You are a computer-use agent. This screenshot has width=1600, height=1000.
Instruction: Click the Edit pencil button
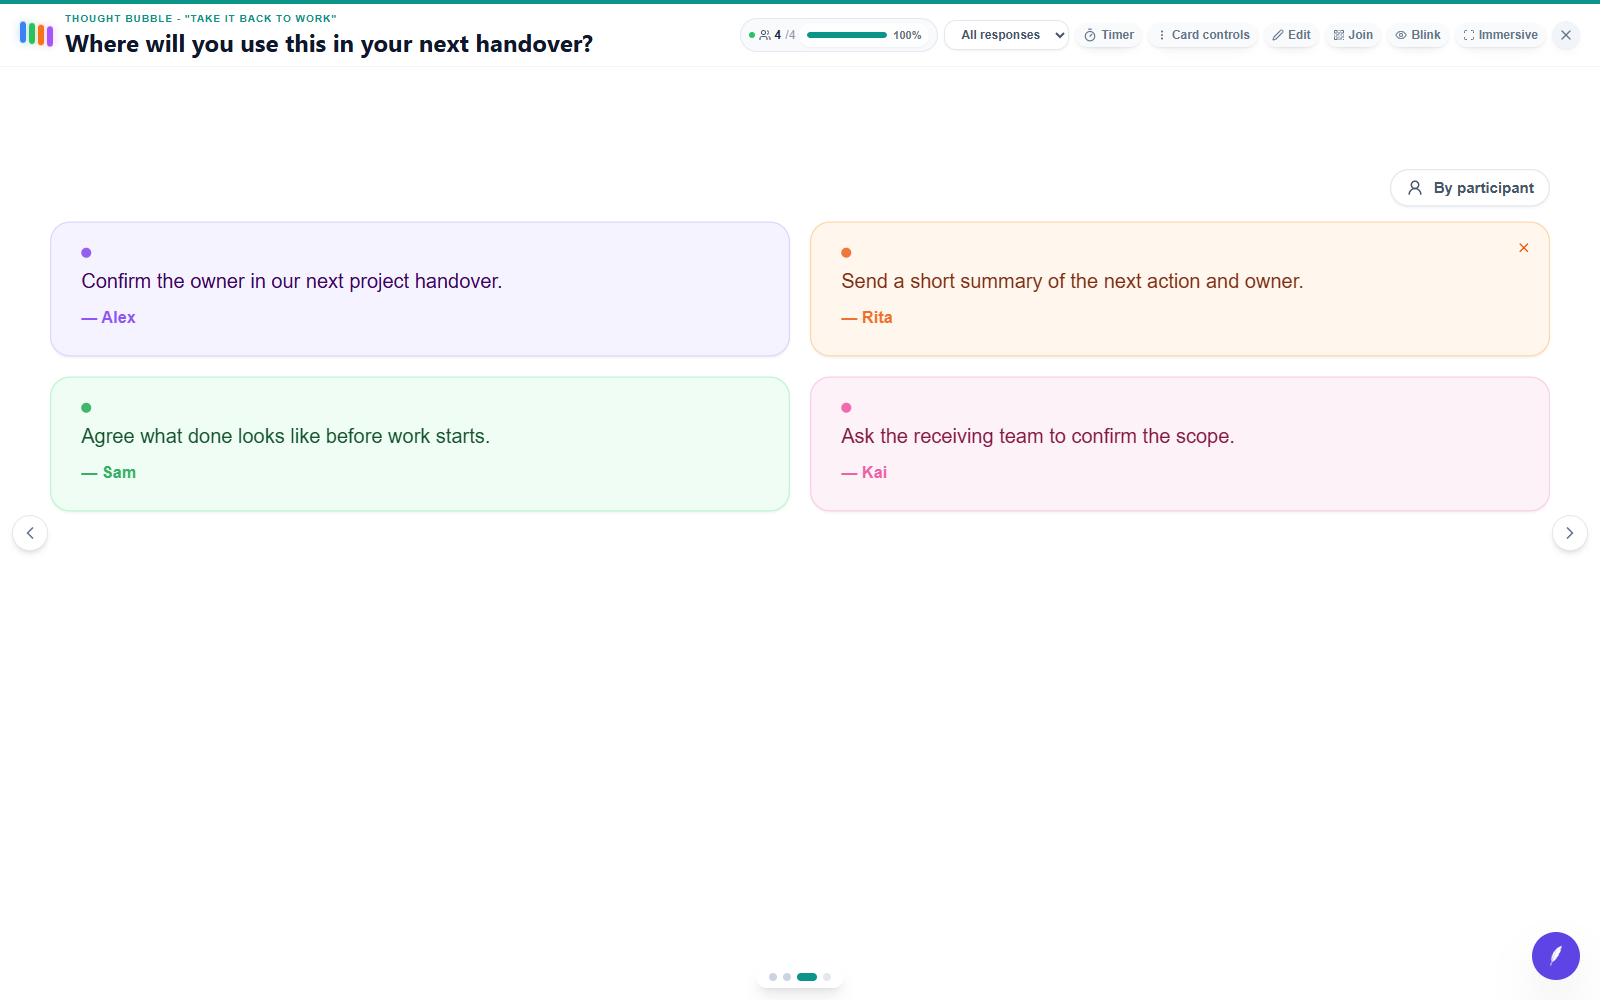pos(1291,35)
